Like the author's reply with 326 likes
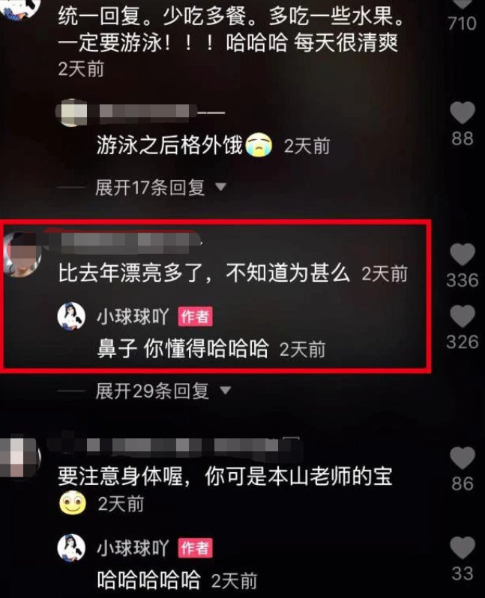This screenshot has width=485, height=598. coord(463,316)
